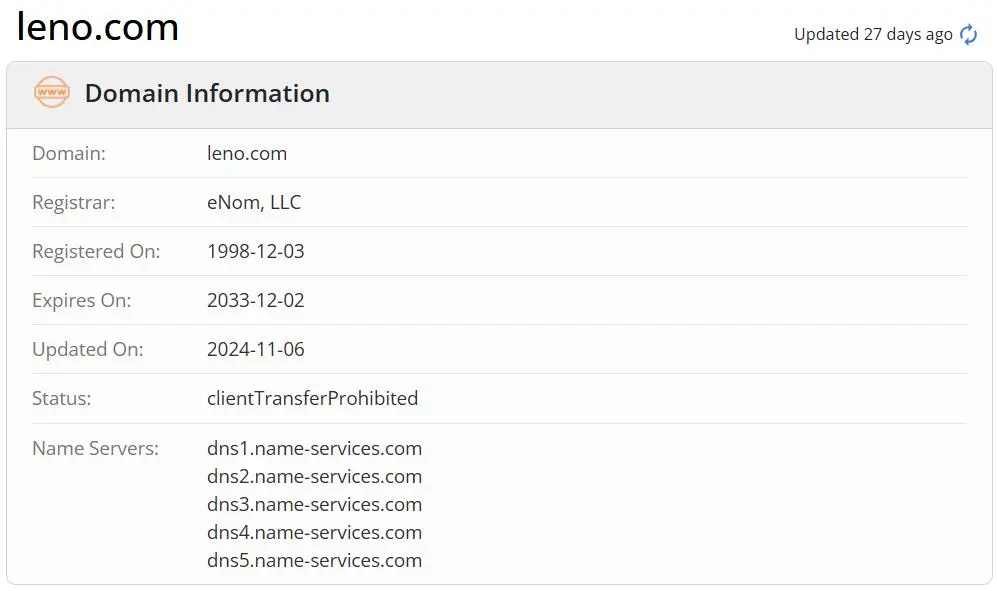This screenshot has height=591, width=997.
Task: Select the registration date 1998-12-03
Action: pyautogui.click(x=256, y=251)
